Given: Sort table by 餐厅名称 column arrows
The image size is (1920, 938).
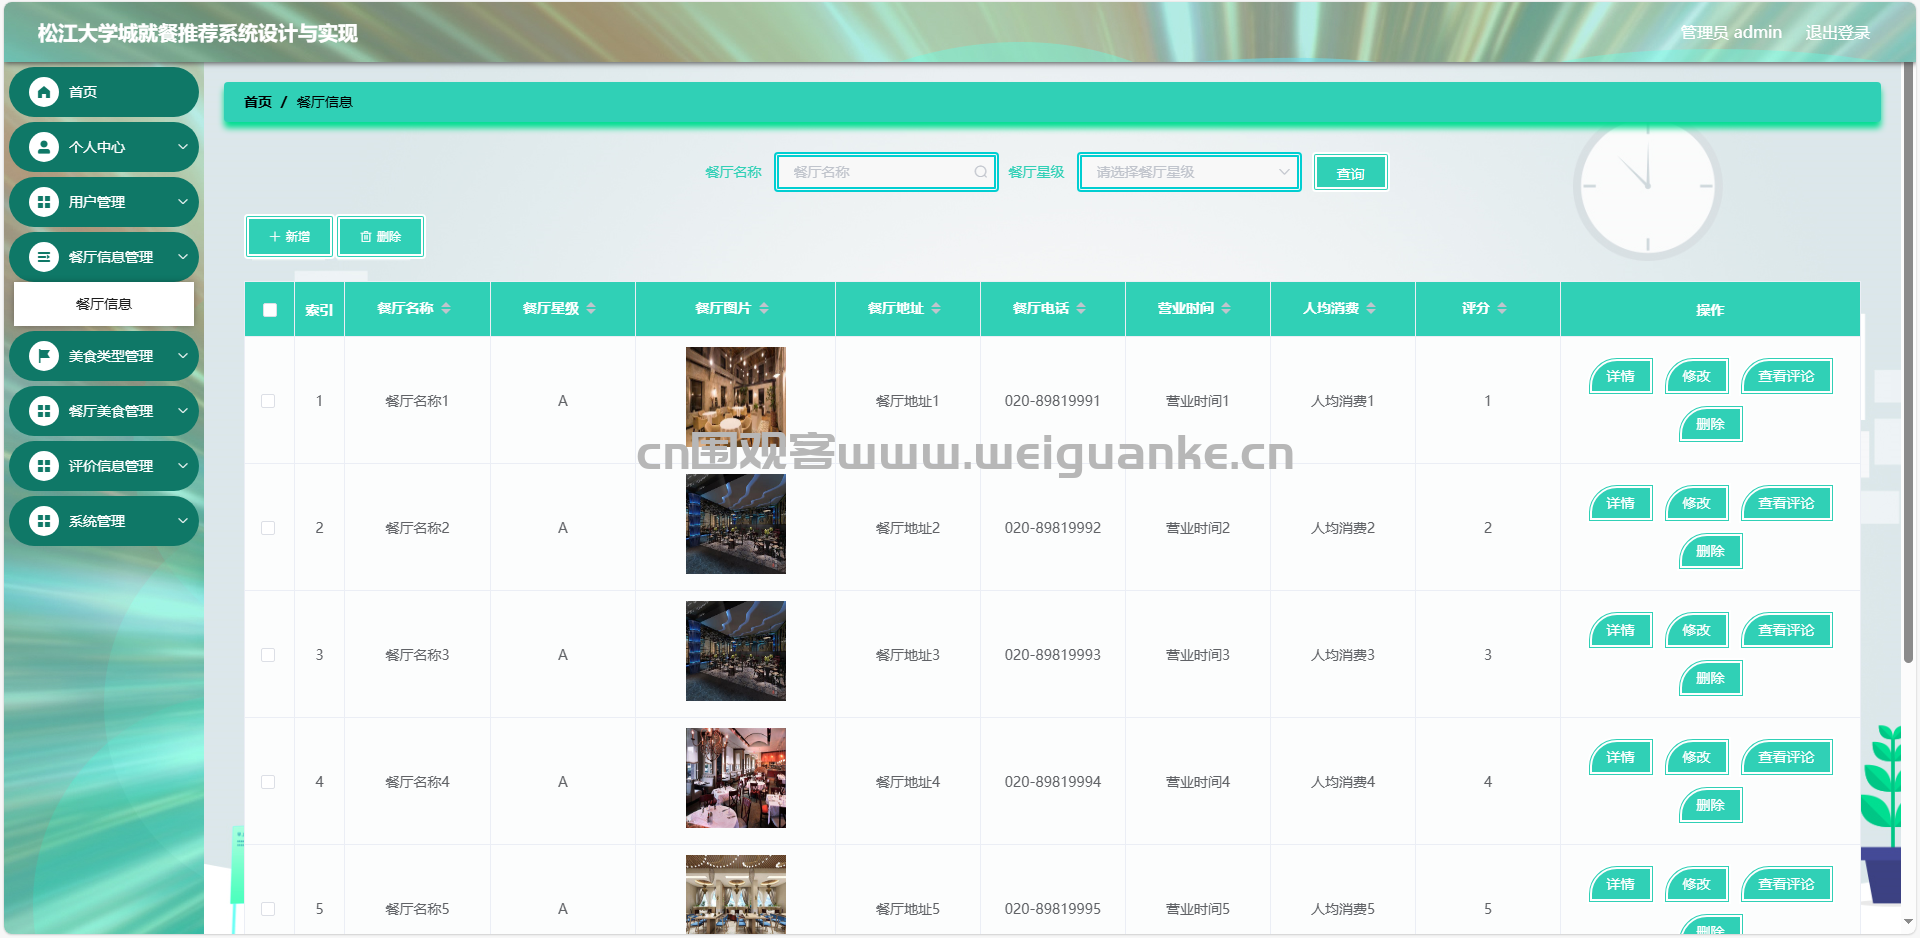Looking at the screenshot, I should (446, 308).
